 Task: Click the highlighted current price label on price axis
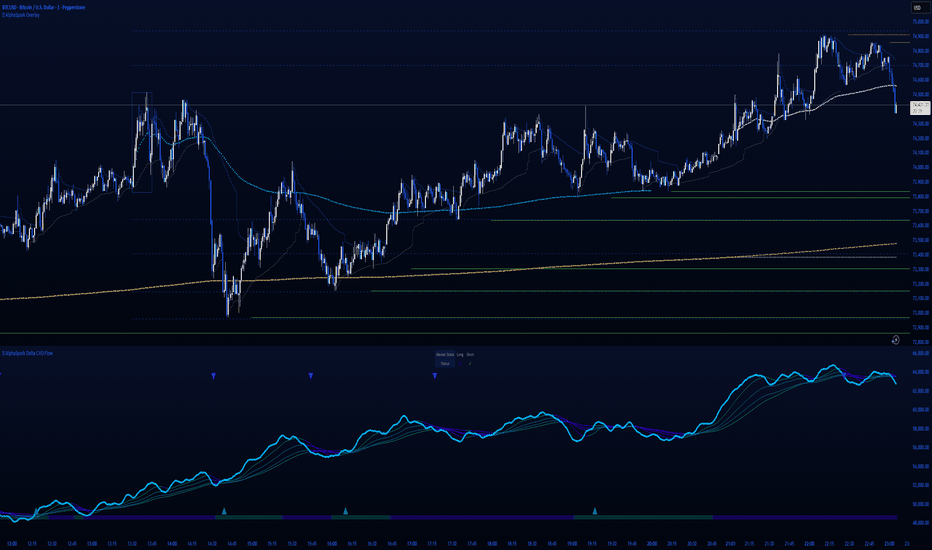[916, 105]
